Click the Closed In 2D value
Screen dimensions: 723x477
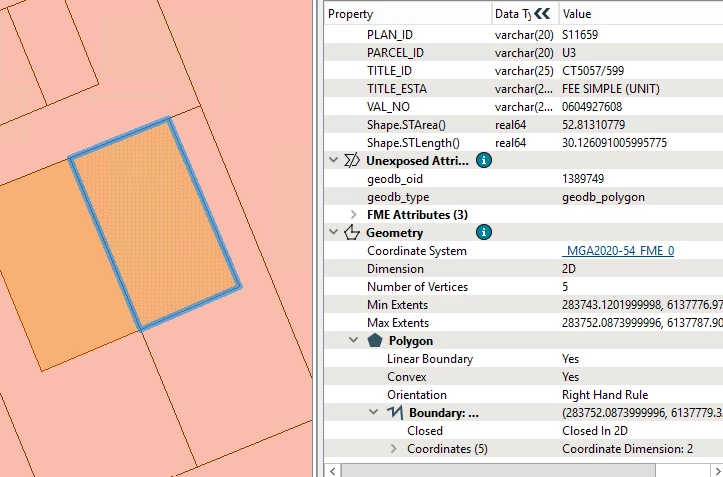595,430
